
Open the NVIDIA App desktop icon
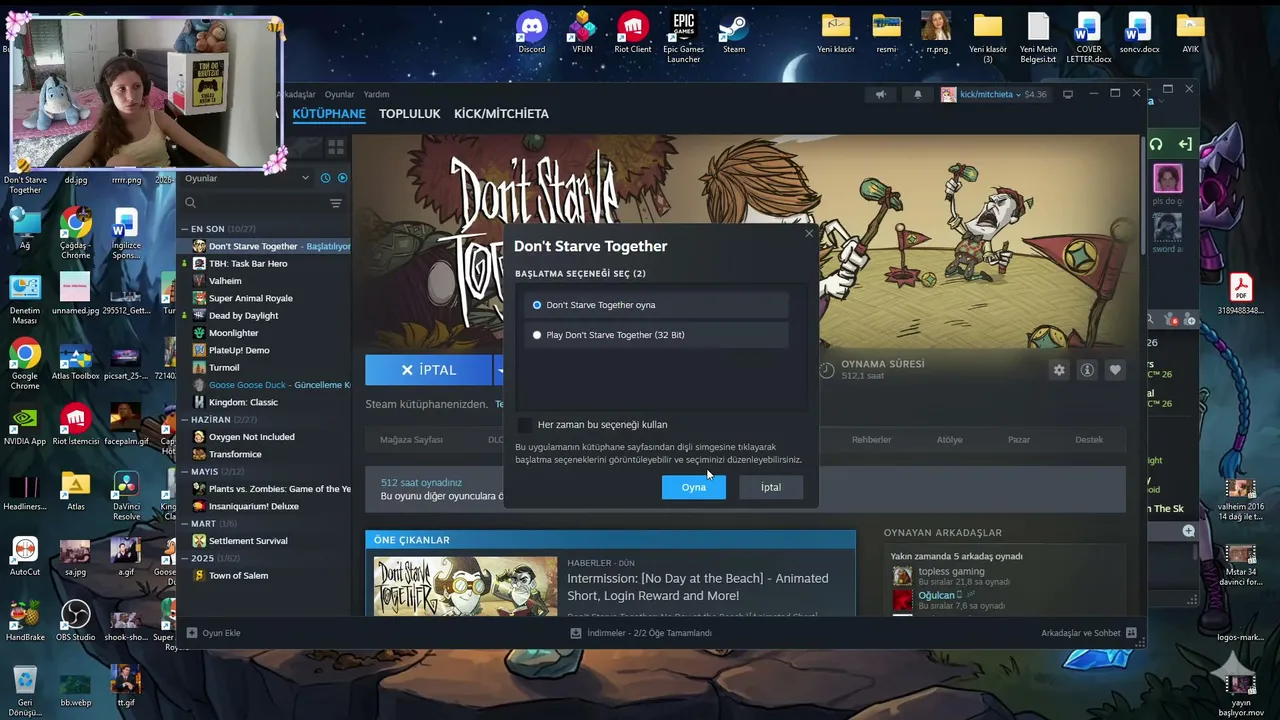(25, 425)
